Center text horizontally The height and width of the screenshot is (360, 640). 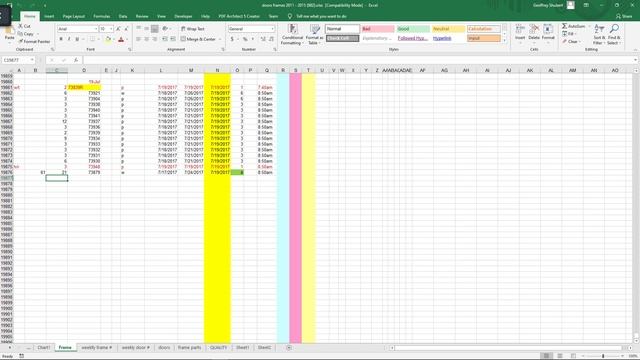point(147,39)
